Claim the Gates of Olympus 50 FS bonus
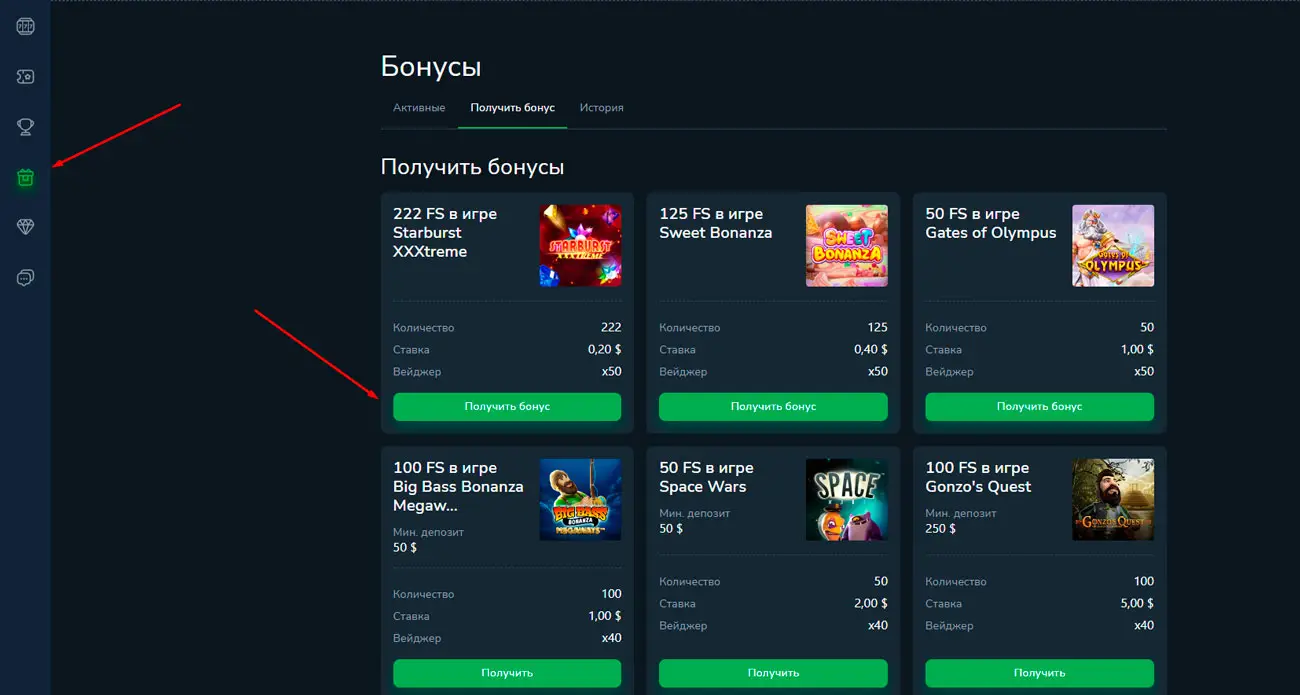Screen dimensions: 1300x695 pyautogui.click(x=1039, y=407)
